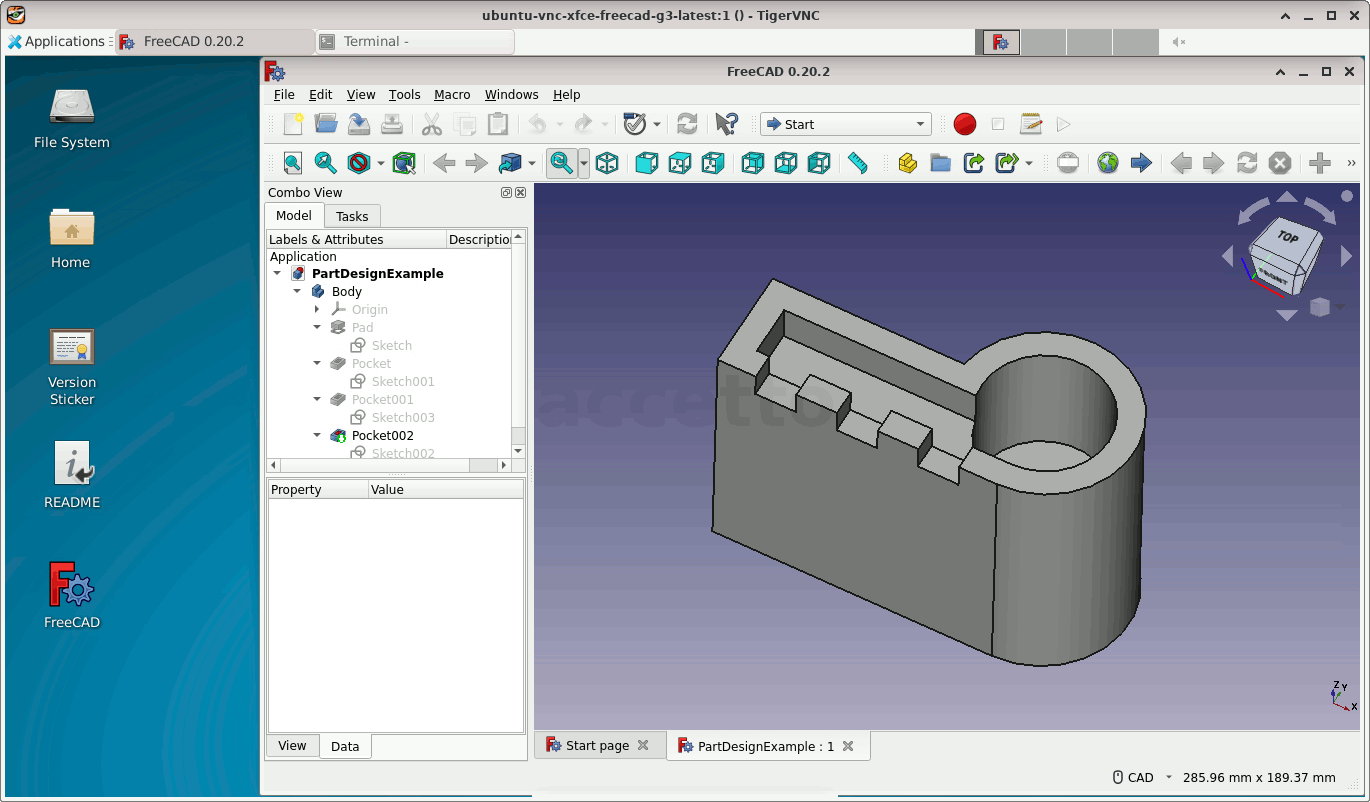Image resolution: width=1370 pixels, height=802 pixels.
Task: Select the Pad feature in tree
Action: pyautogui.click(x=362, y=327)
